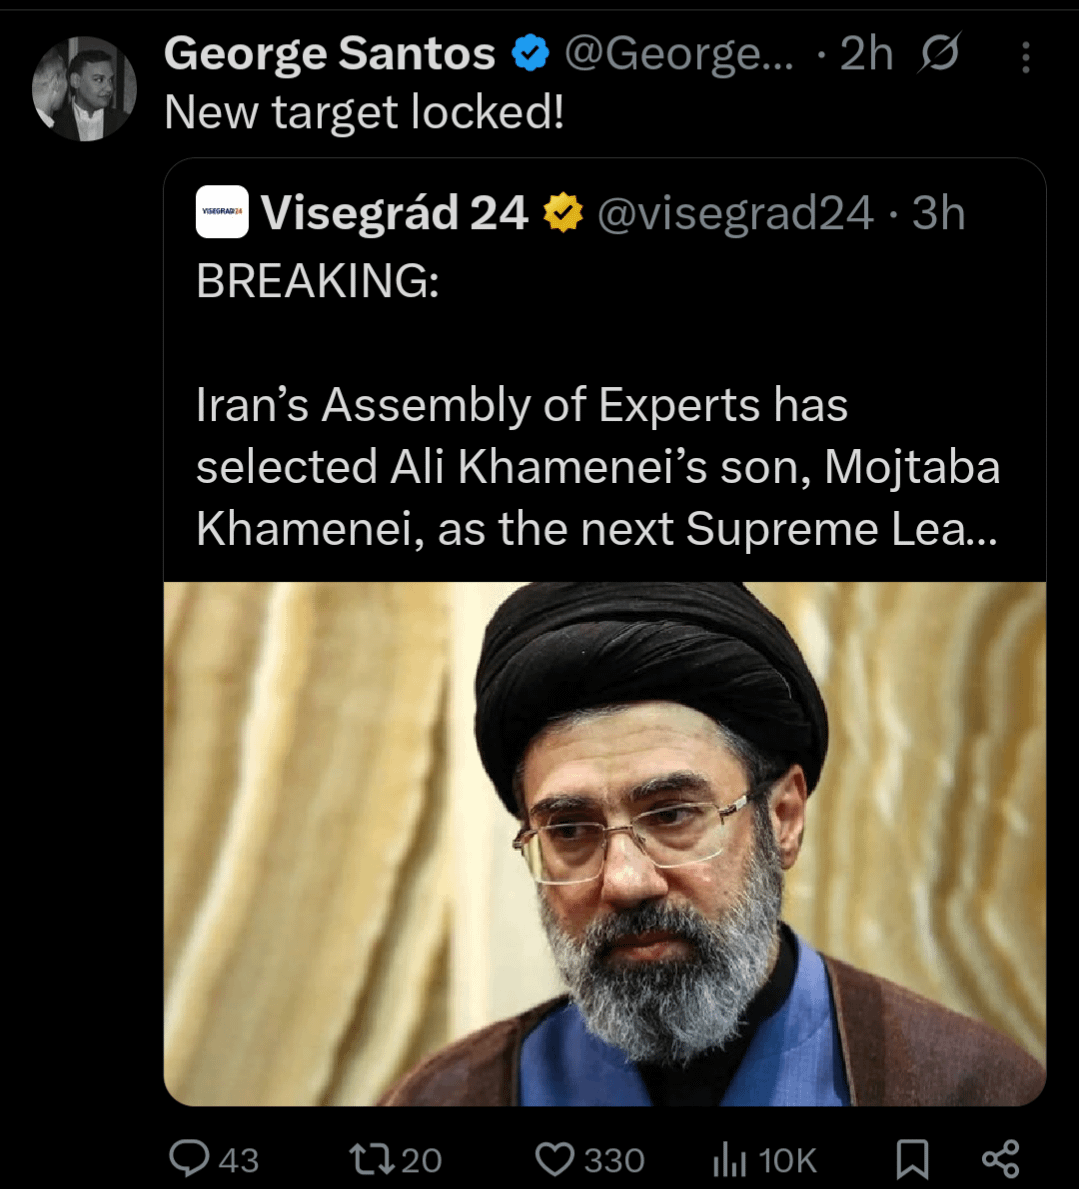
Task: Open the quoted post photo
Action: click(x=604, y=843)
